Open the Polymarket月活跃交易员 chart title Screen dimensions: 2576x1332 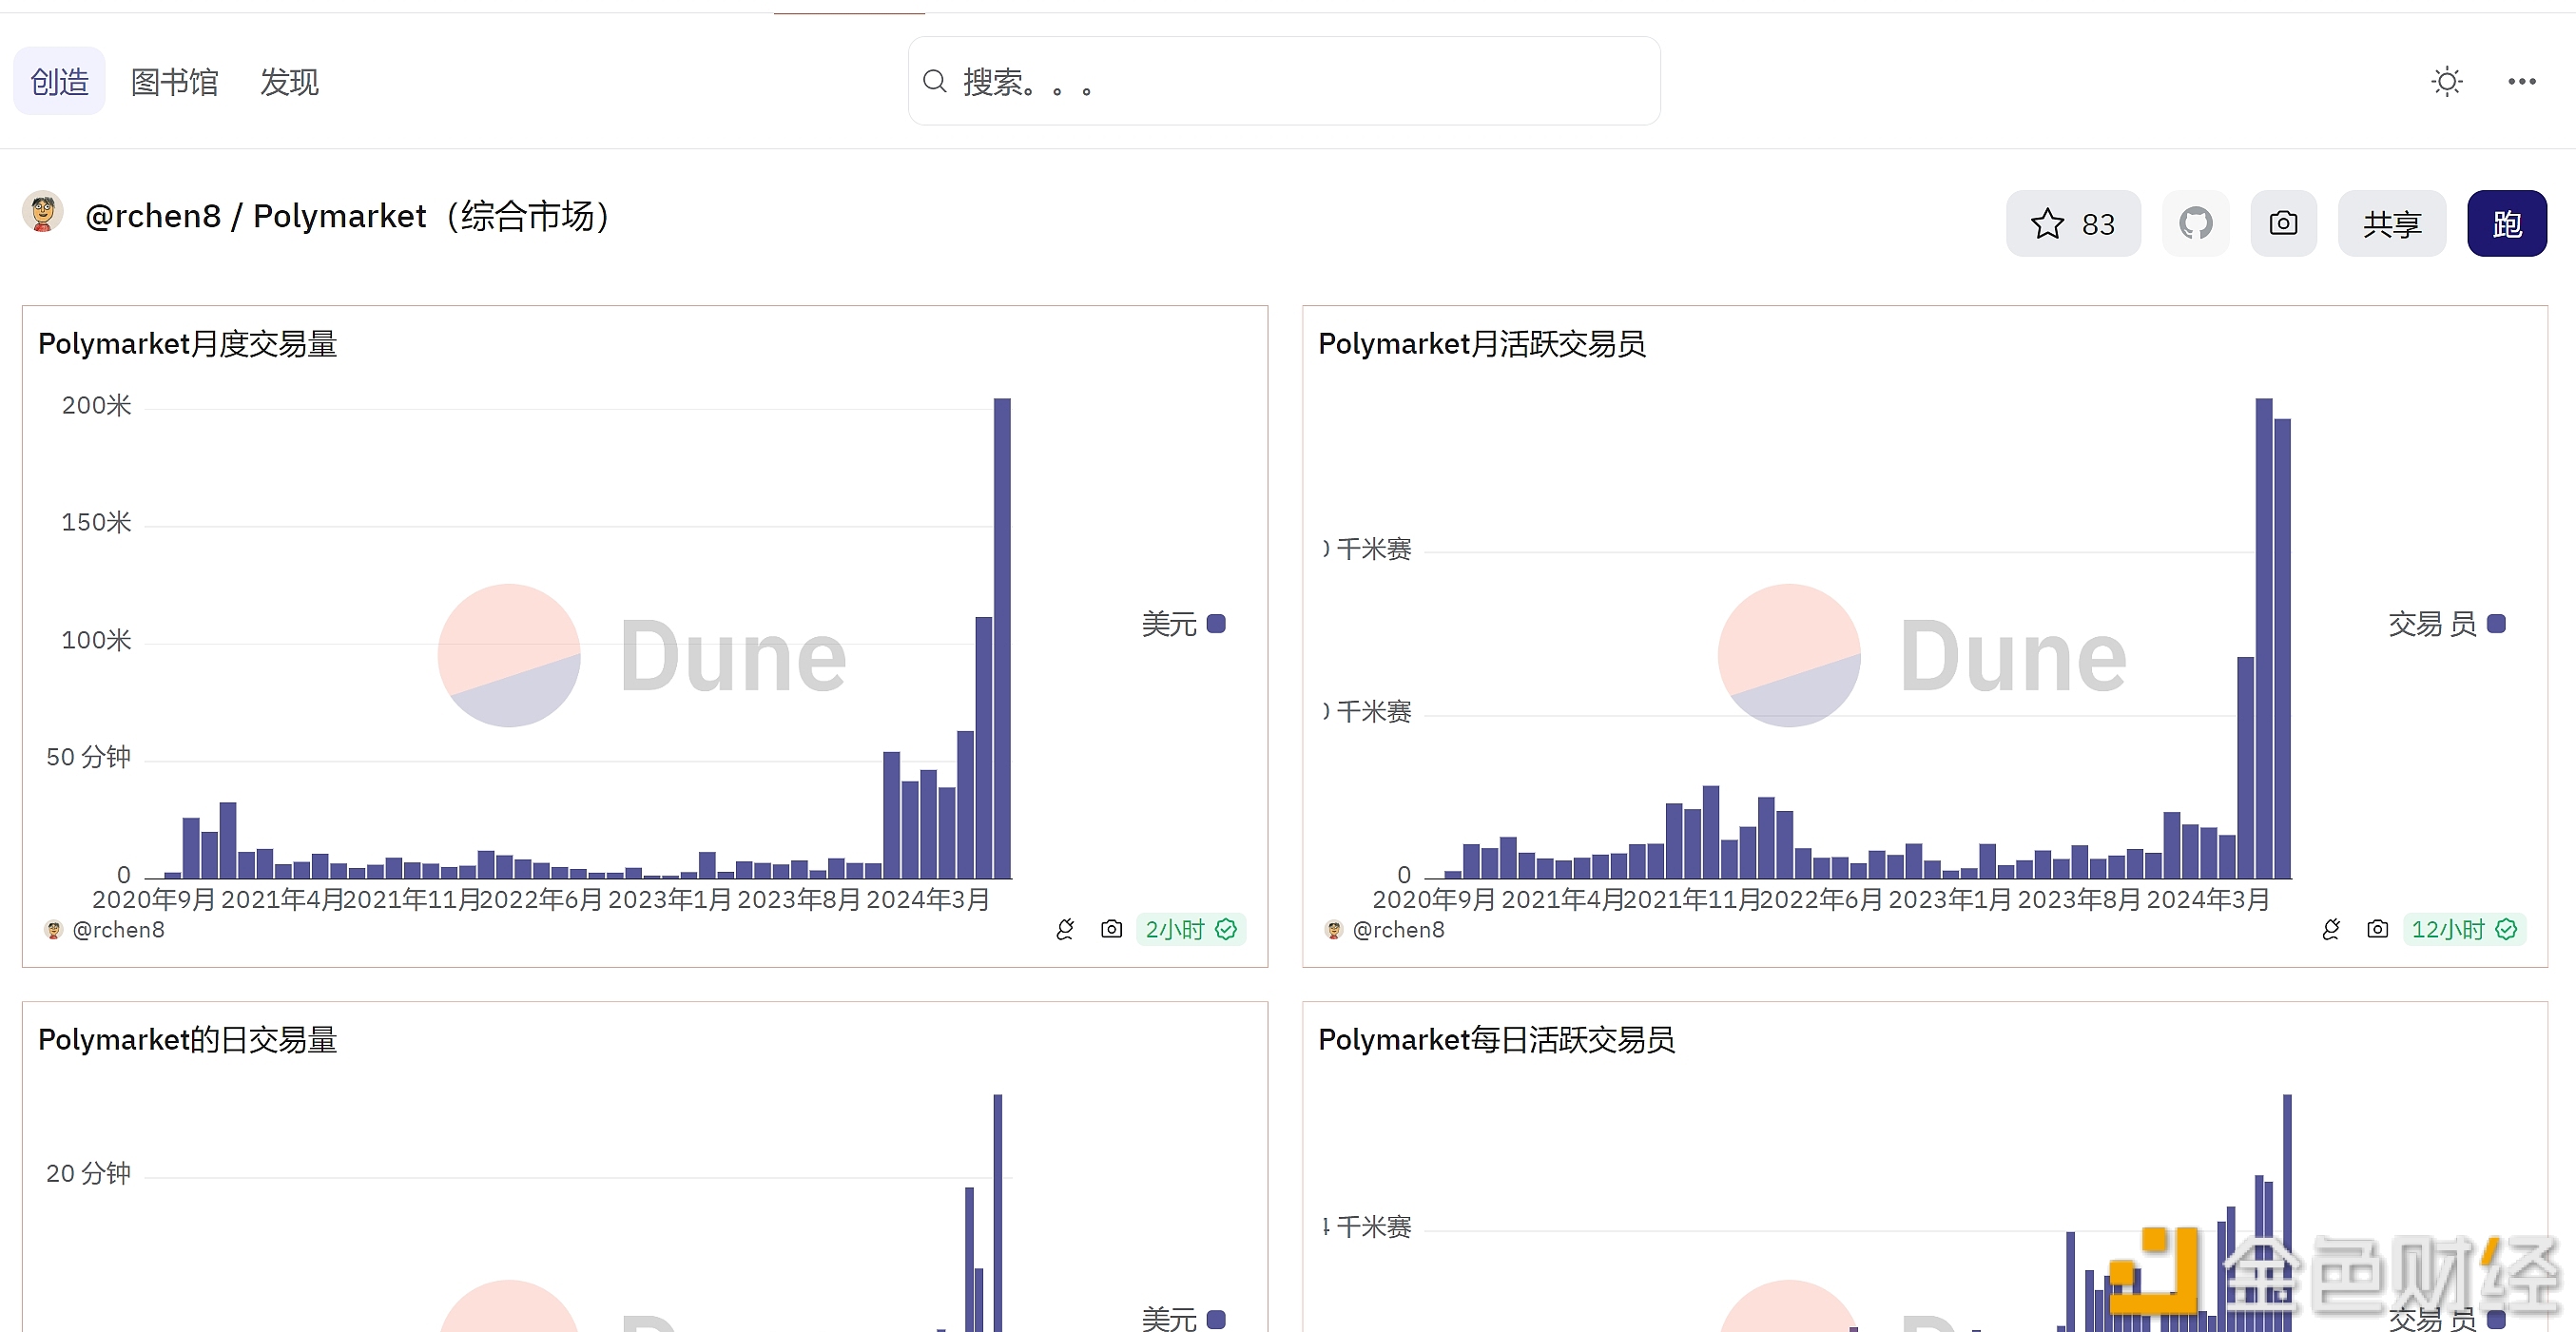click(x=1482, y=344)
